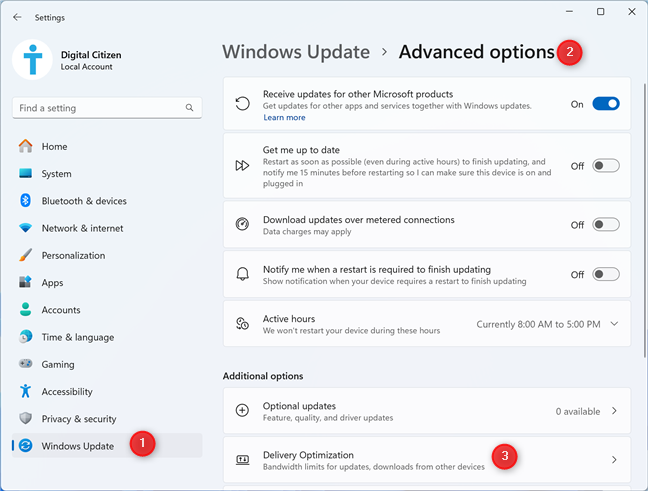Image resolution: width=648 pixels, height=491 pixels.
Task: Click the Time & language globe icon
Action: pyautogui.click(x=25, y=337)
